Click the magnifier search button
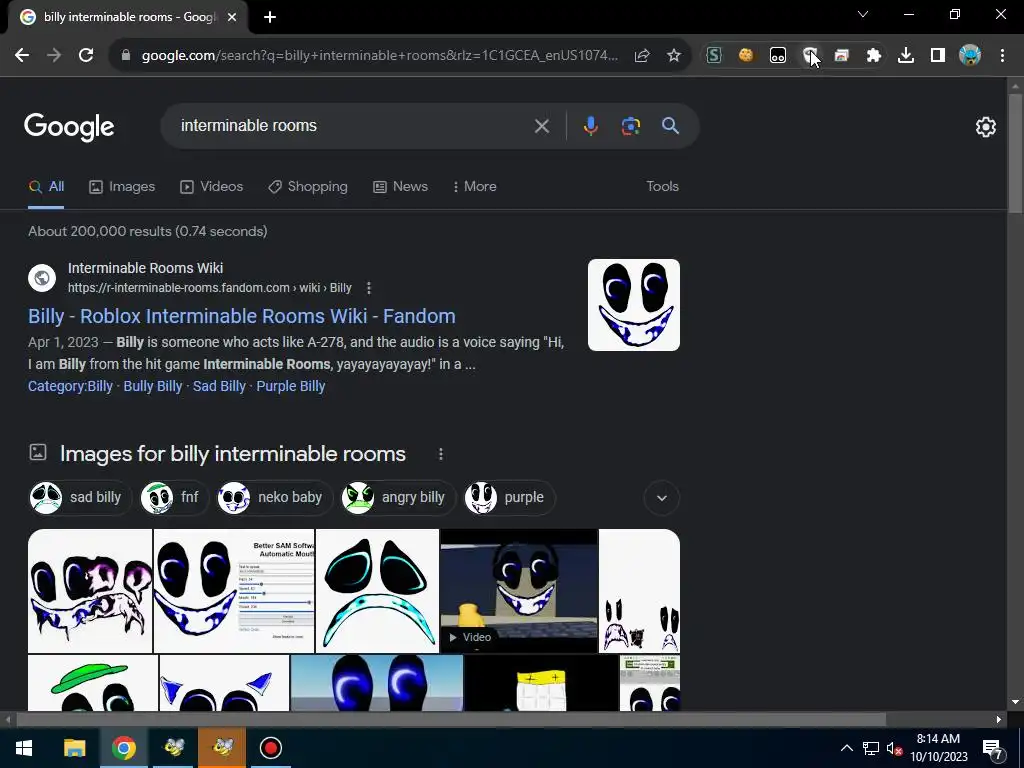The width and height of the screenshot is (1024, 768). [x=670, y=125]
